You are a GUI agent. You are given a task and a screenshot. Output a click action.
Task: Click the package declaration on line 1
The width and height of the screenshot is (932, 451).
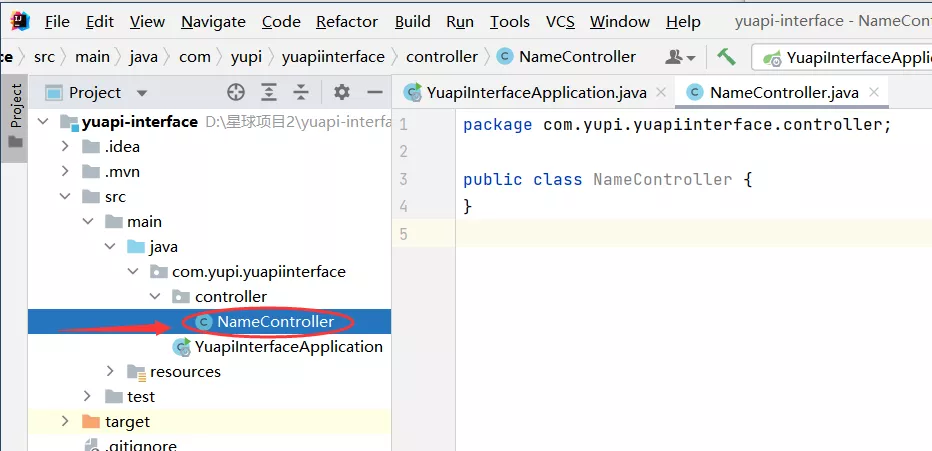coord(677,125)
